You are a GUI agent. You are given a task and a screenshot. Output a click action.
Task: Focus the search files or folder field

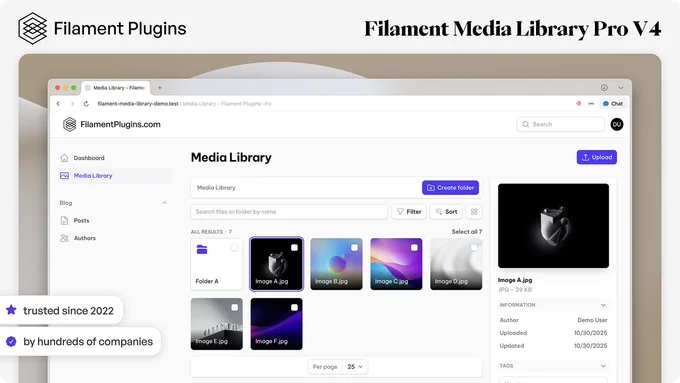tap(289, 212)
